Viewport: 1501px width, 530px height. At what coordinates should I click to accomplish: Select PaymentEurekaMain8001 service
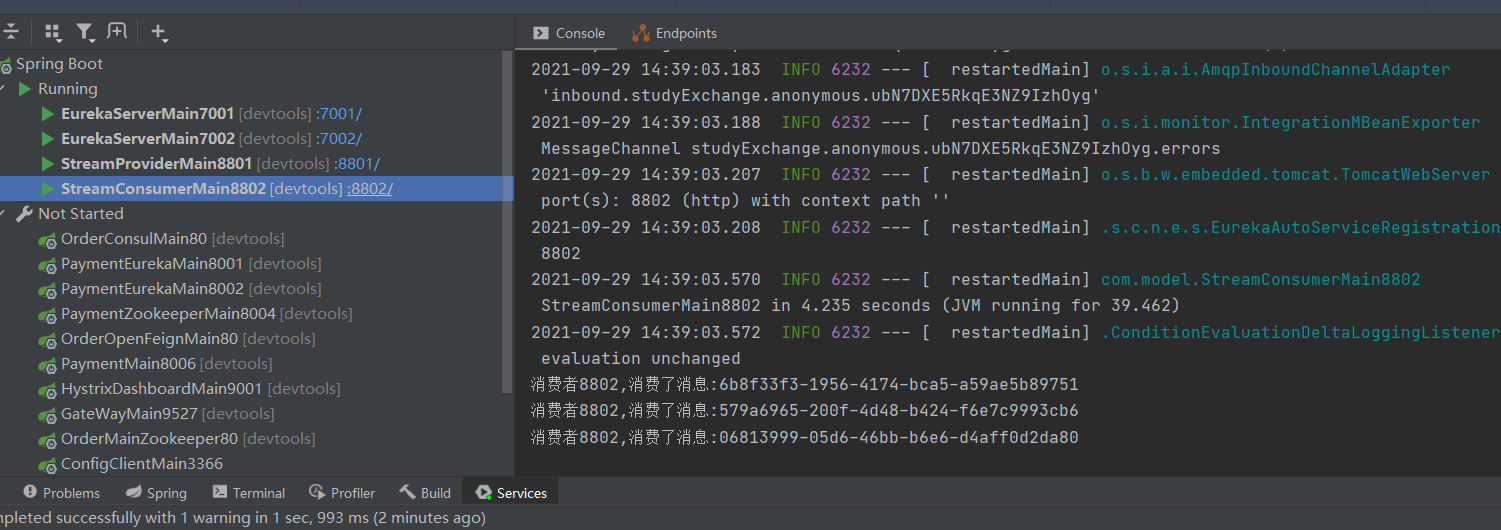(152, 264)
